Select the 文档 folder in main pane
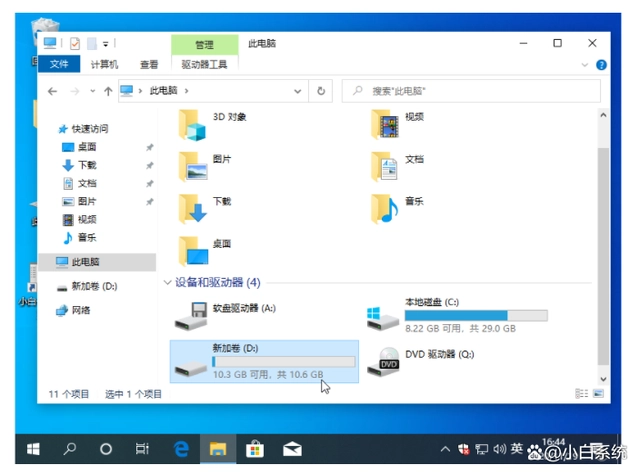 coord(384,166)
